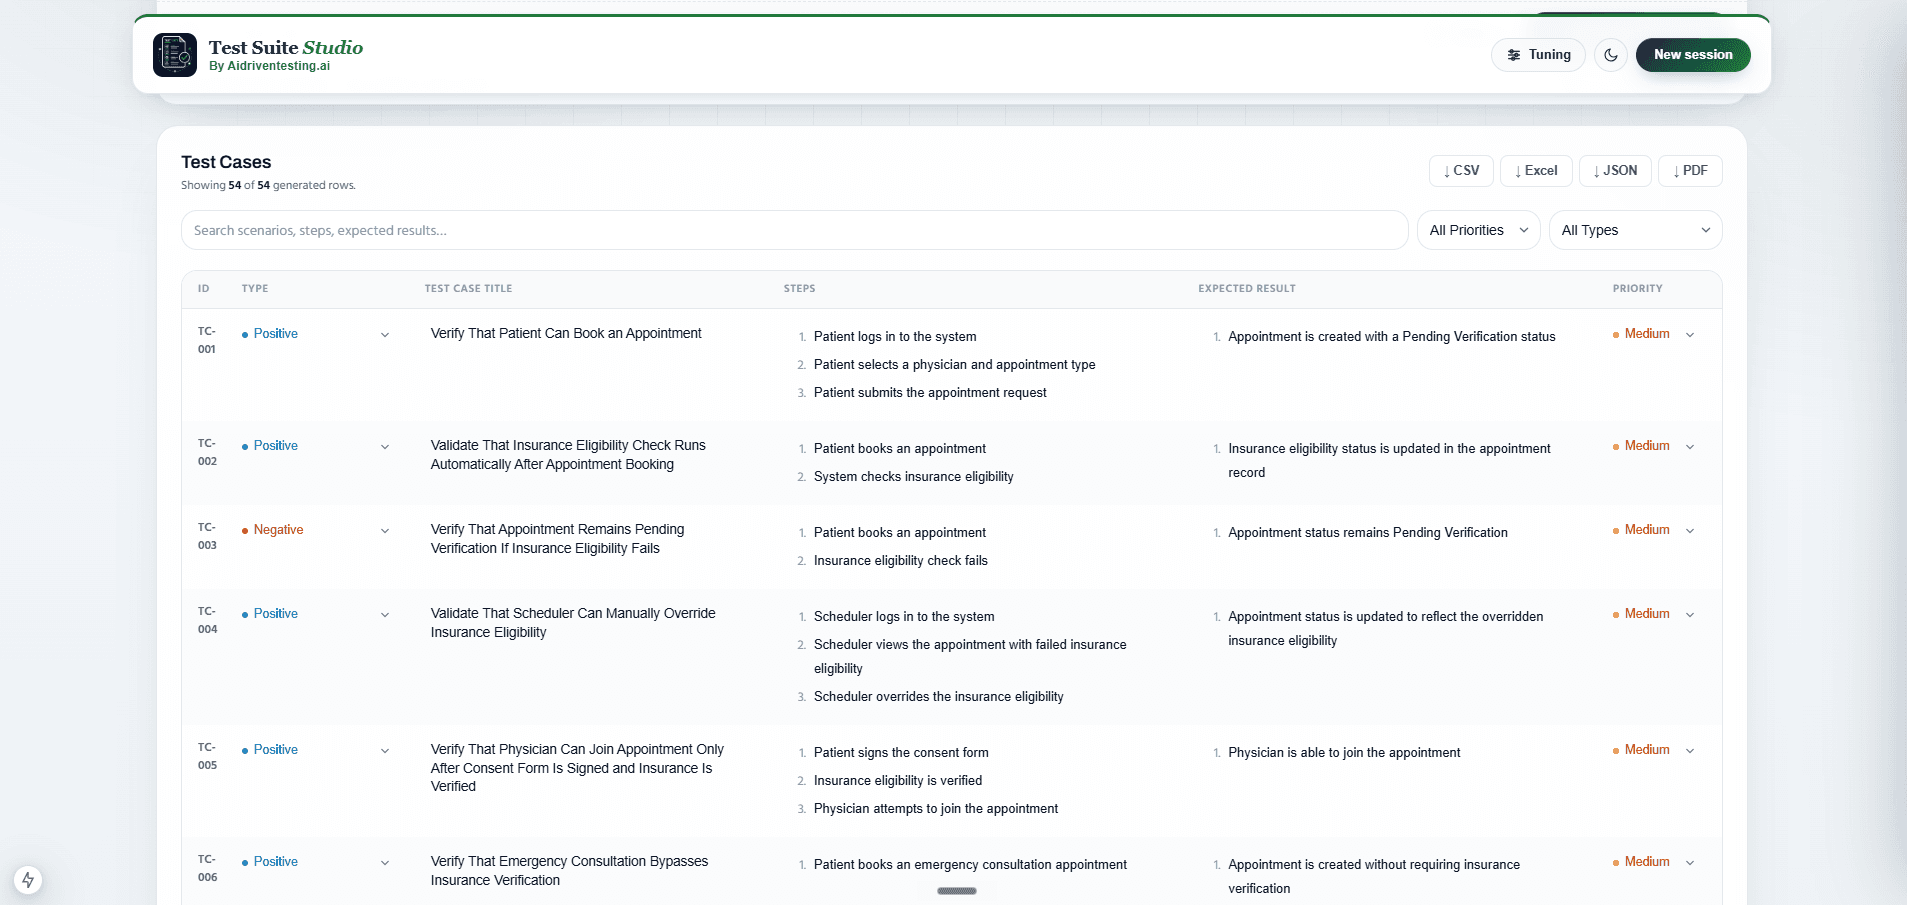Click result "Physician is able to join the appointment"

(x=1344, y=753)
